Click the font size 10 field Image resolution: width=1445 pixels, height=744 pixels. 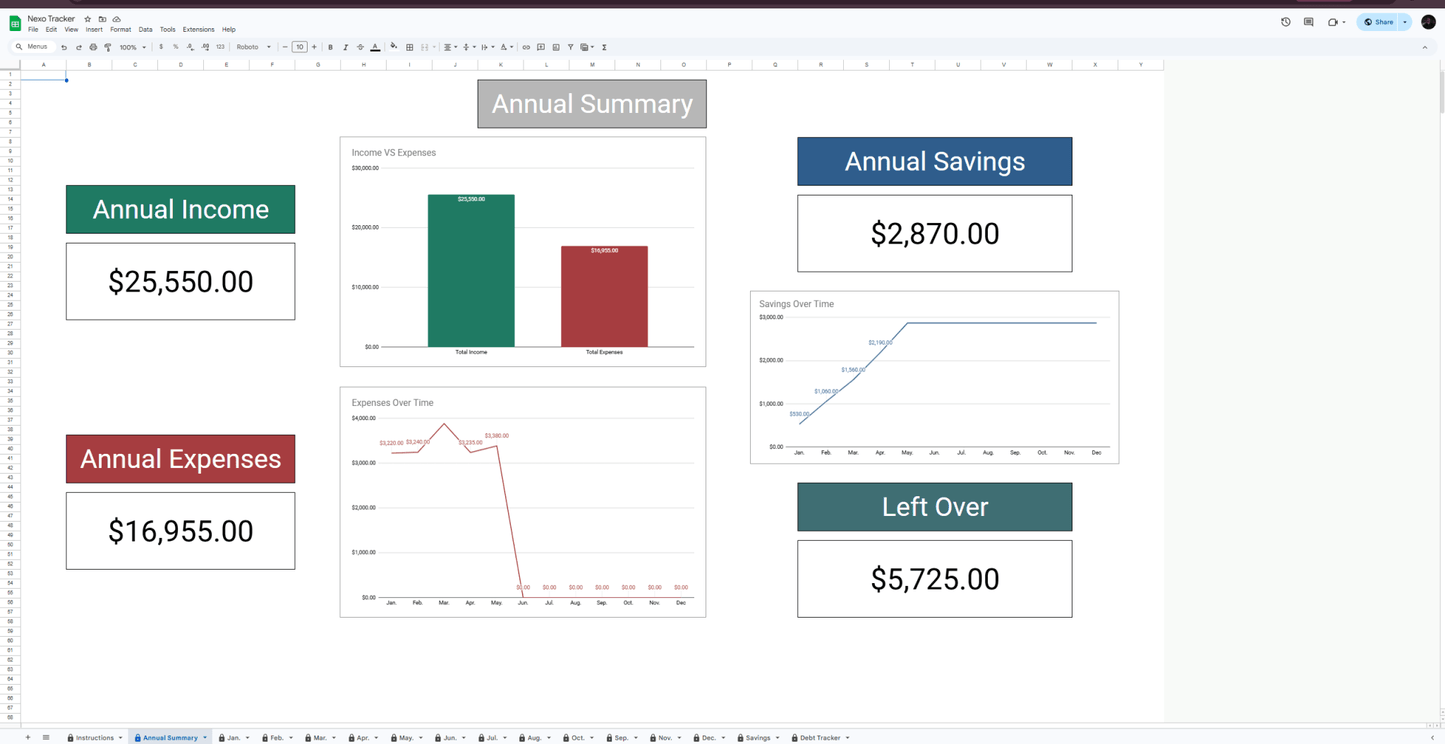[299, 47]
